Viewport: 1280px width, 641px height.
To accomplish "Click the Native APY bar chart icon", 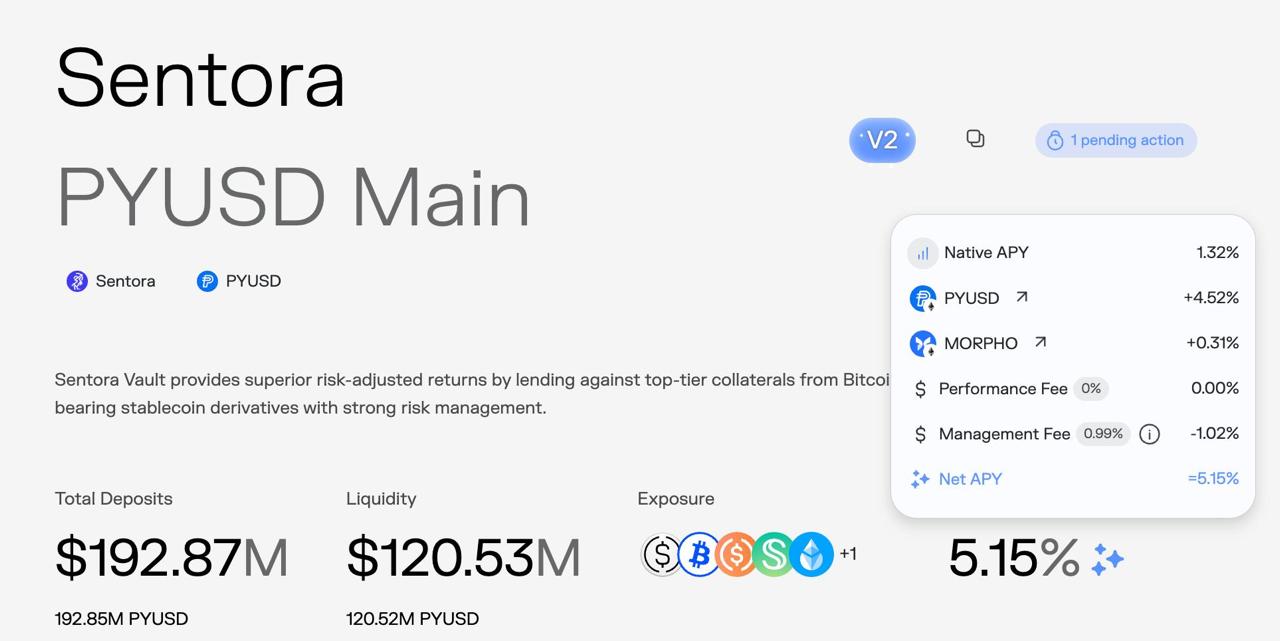I will pos(922,253).
